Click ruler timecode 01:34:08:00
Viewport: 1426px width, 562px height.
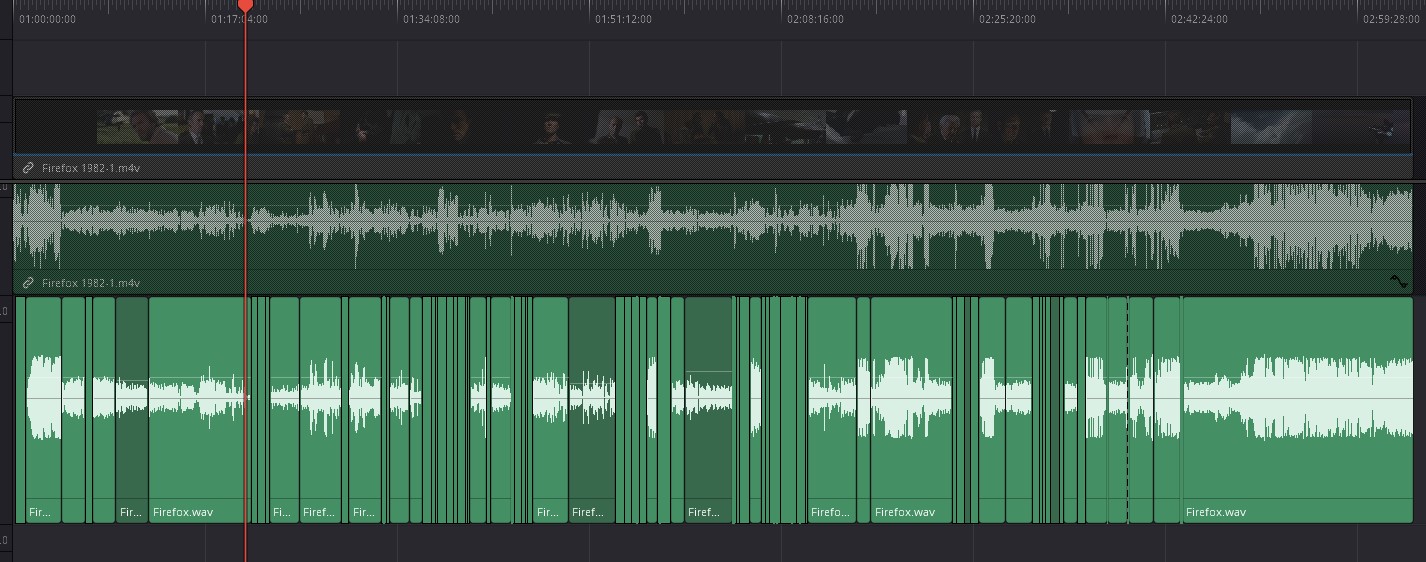(431, 19)
